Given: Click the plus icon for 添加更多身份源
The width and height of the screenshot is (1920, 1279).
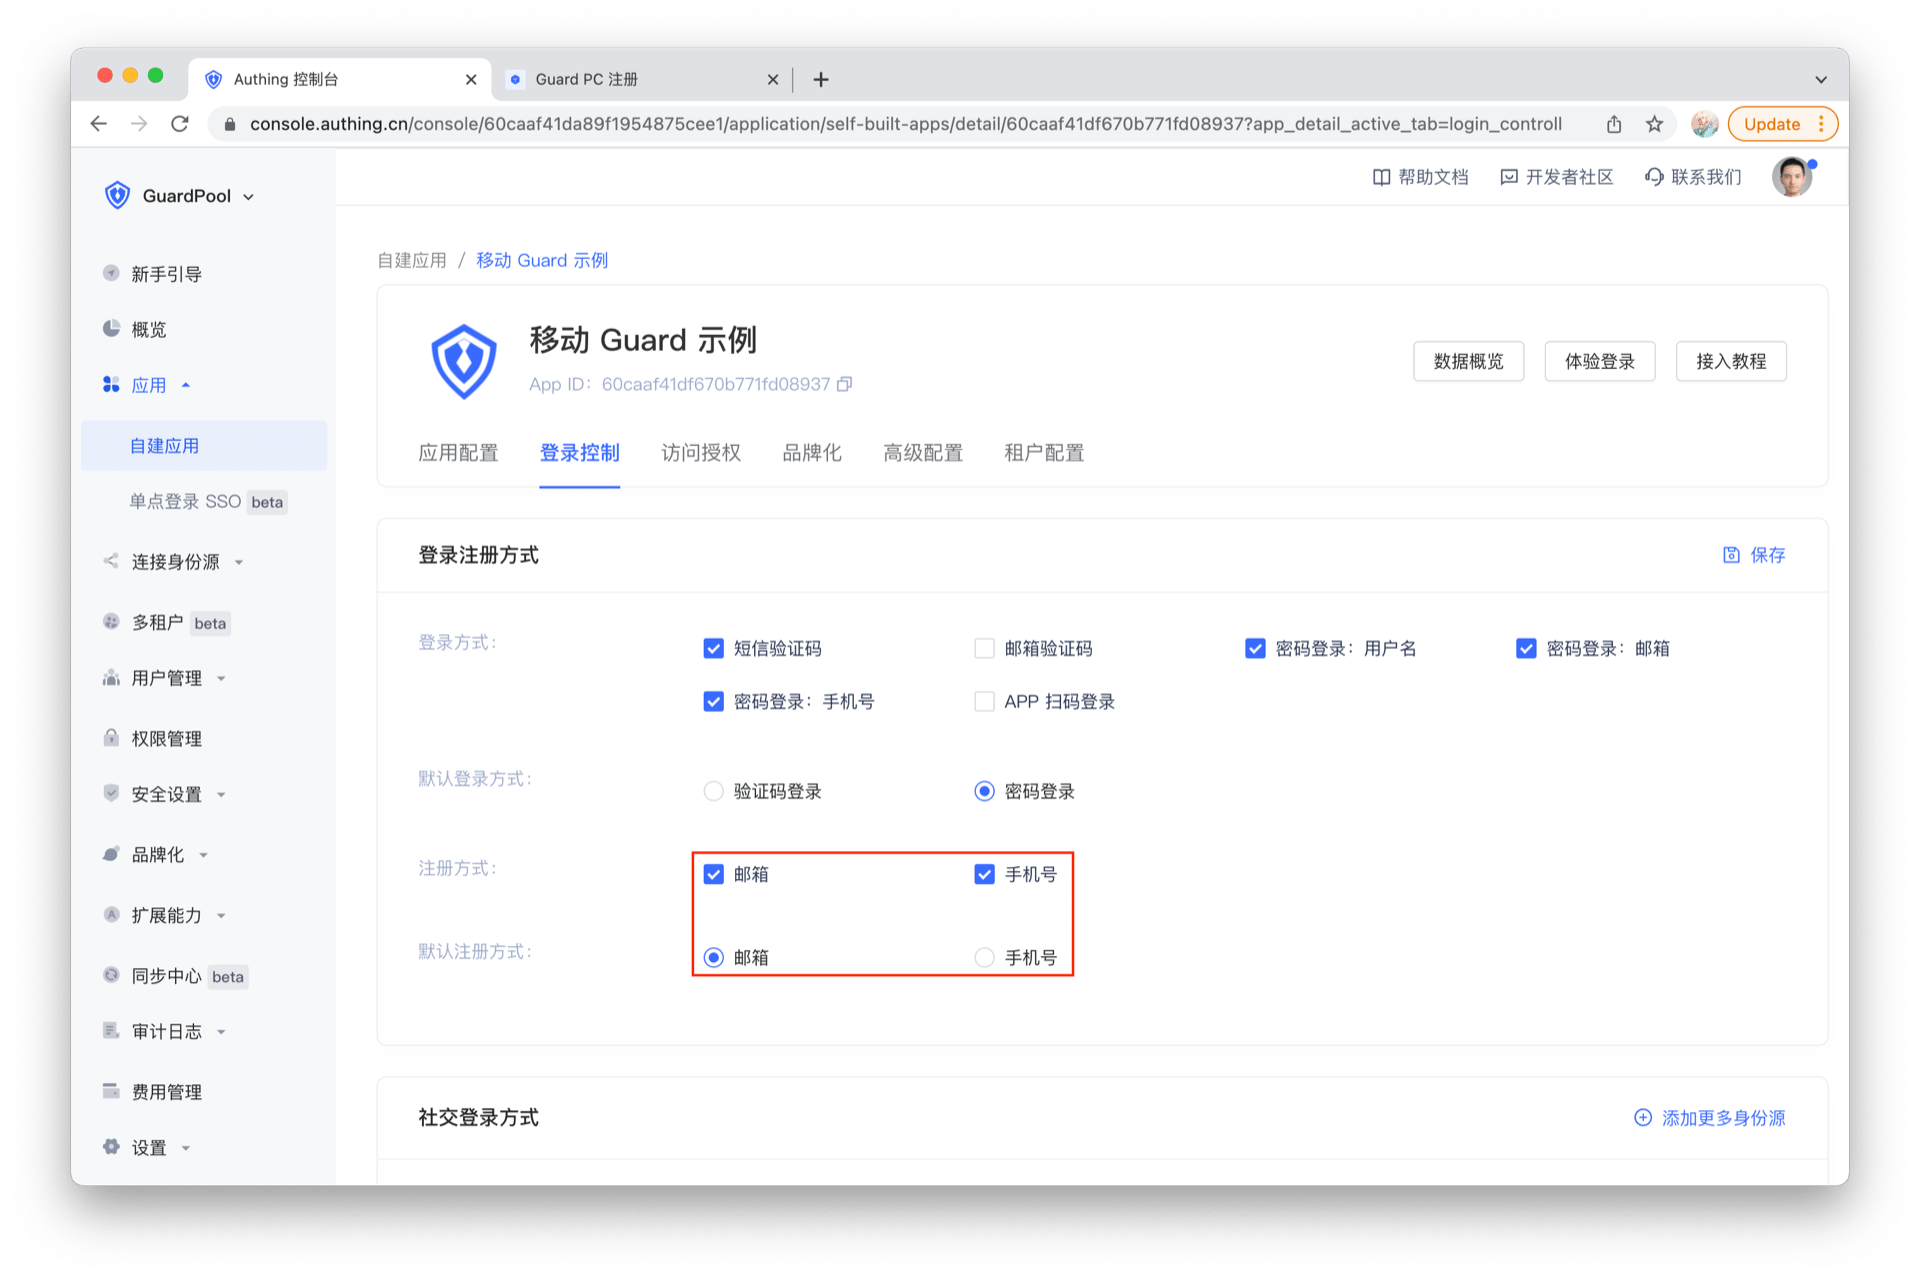Looking at the screenshot, I should pos(1642,1118).
